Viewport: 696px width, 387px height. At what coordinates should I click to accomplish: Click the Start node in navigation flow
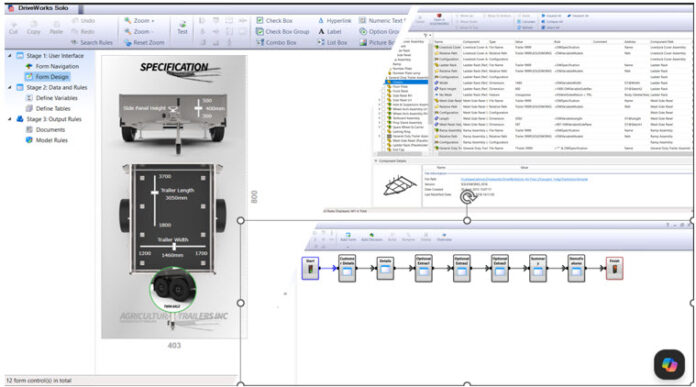(x=310, y=269)
